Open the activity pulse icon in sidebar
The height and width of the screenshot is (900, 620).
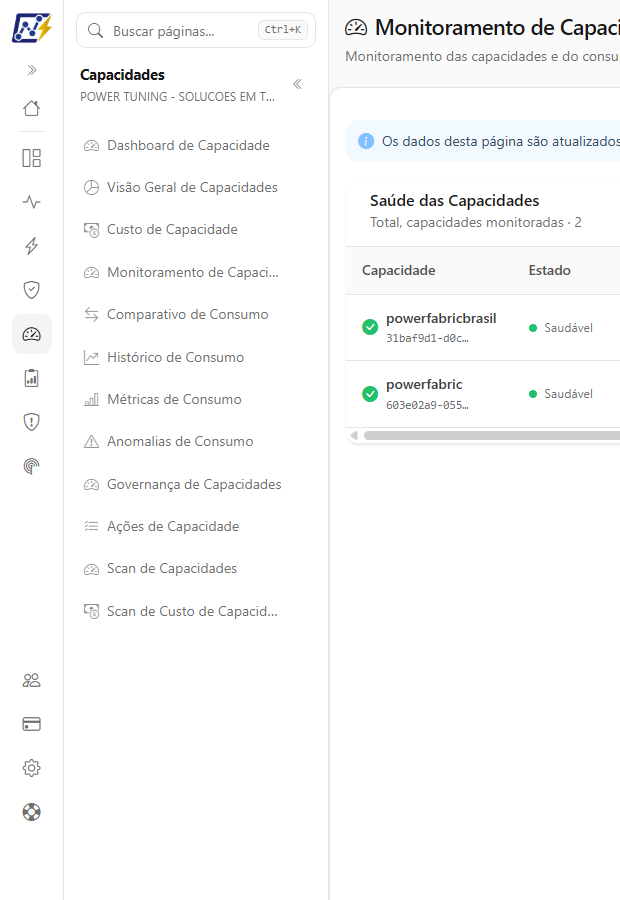[x=32, y=202]
